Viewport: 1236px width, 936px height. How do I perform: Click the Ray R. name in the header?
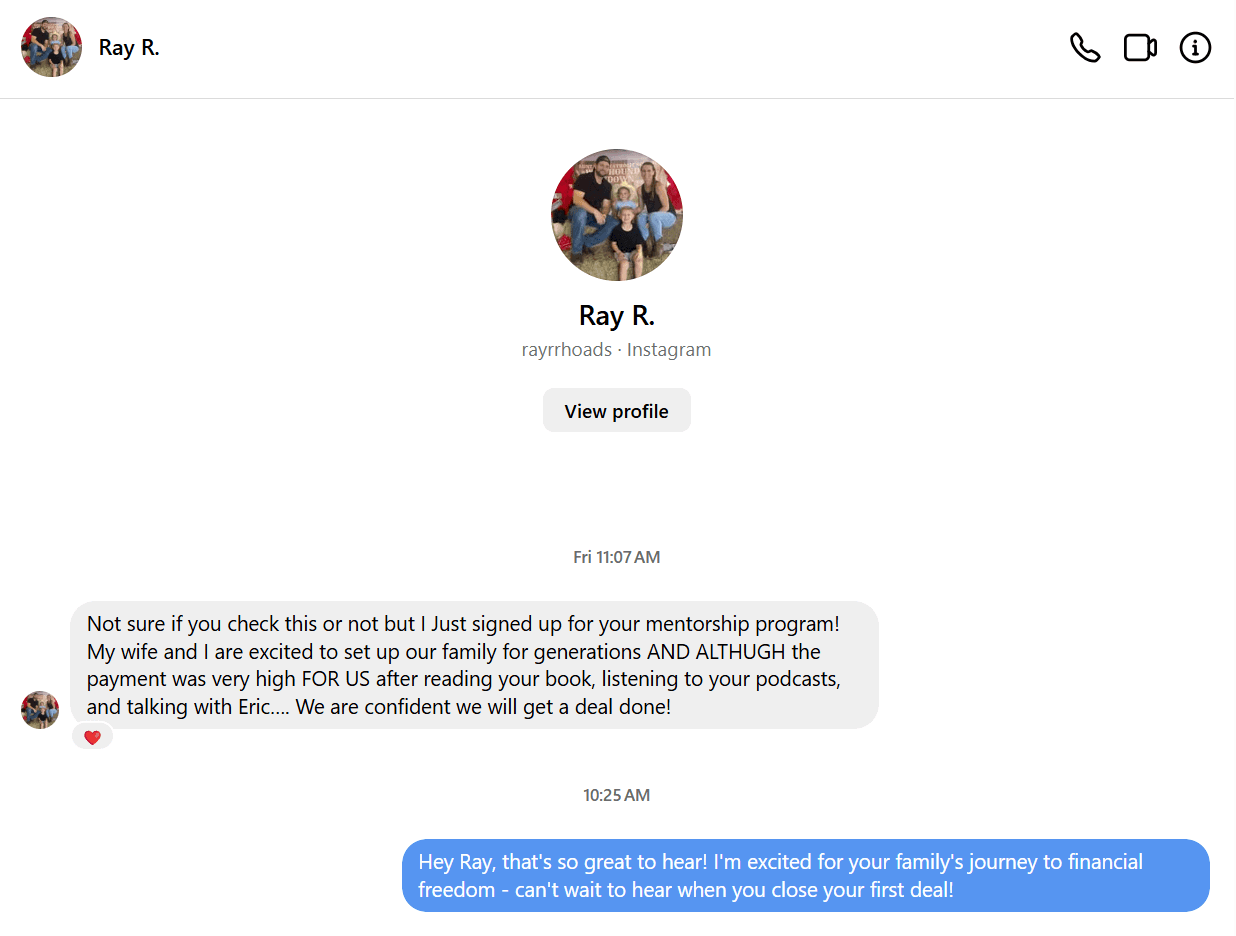(129, 48)
